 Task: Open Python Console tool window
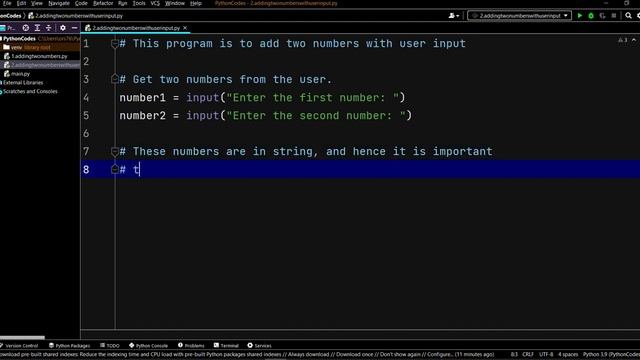[x=148, y=345]
